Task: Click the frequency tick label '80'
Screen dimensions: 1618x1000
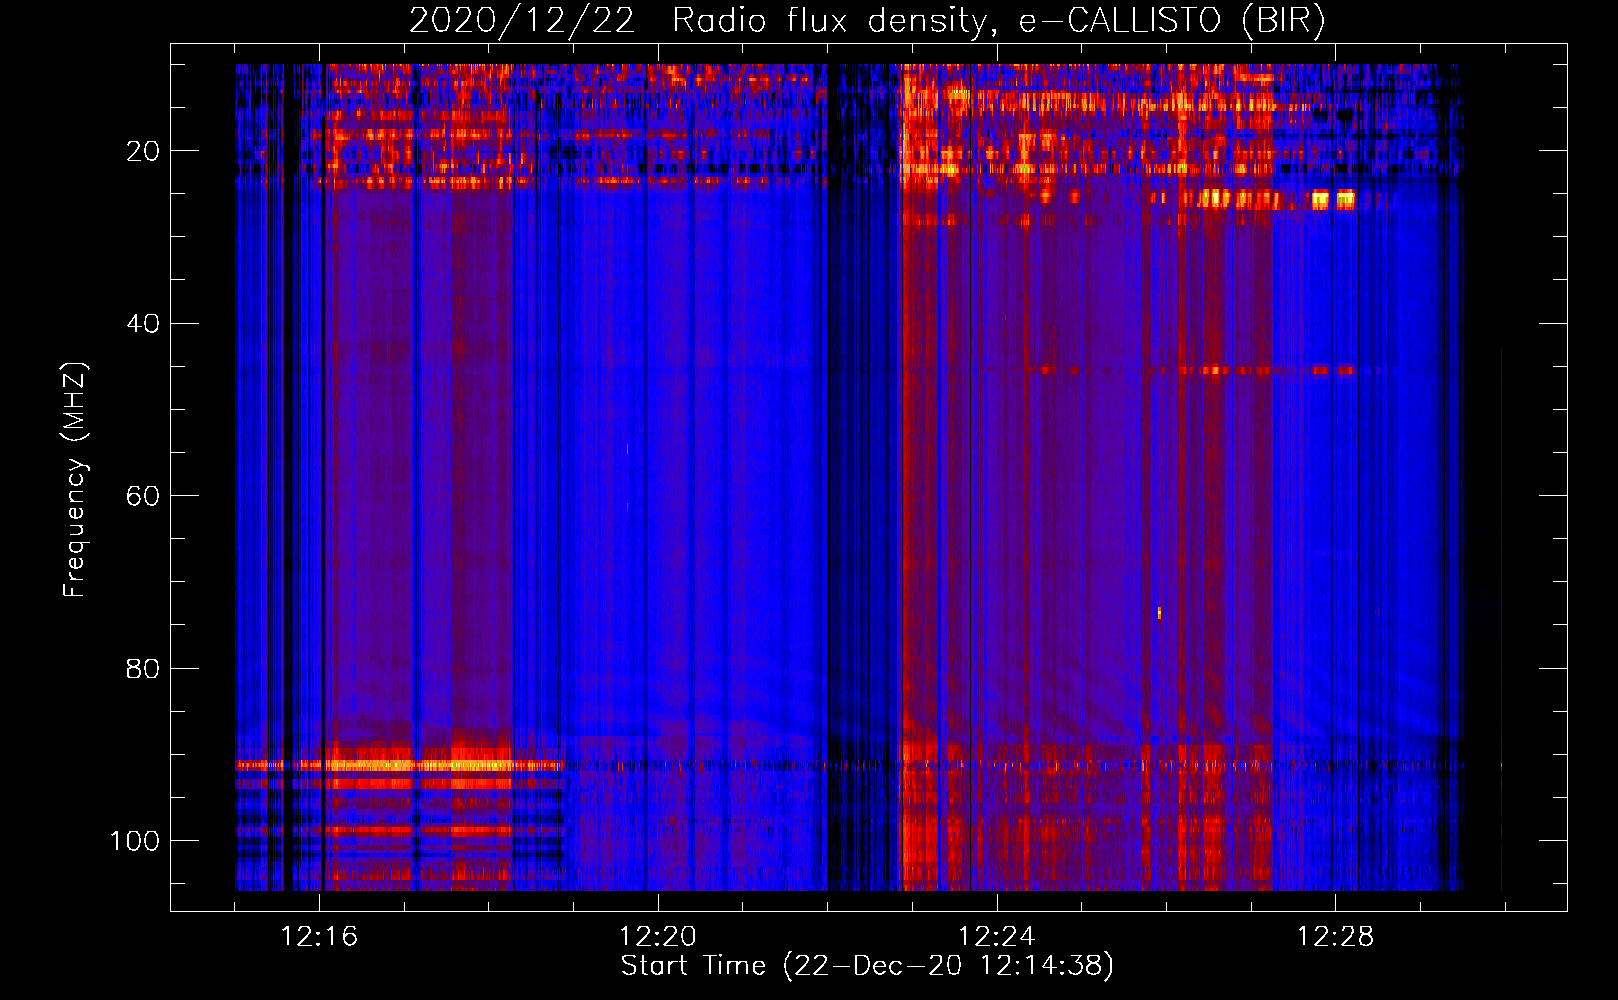Action: [x=142, y=668]
